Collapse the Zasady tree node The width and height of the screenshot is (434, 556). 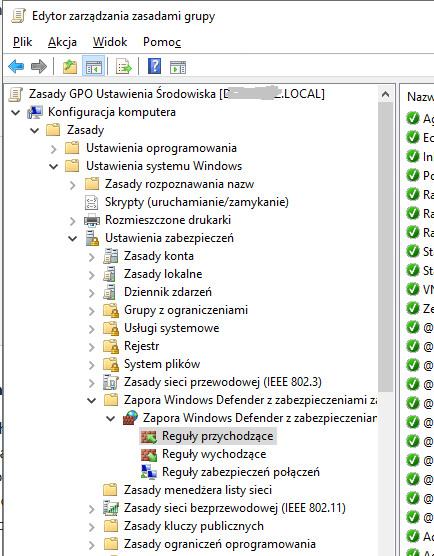(34, 131)
